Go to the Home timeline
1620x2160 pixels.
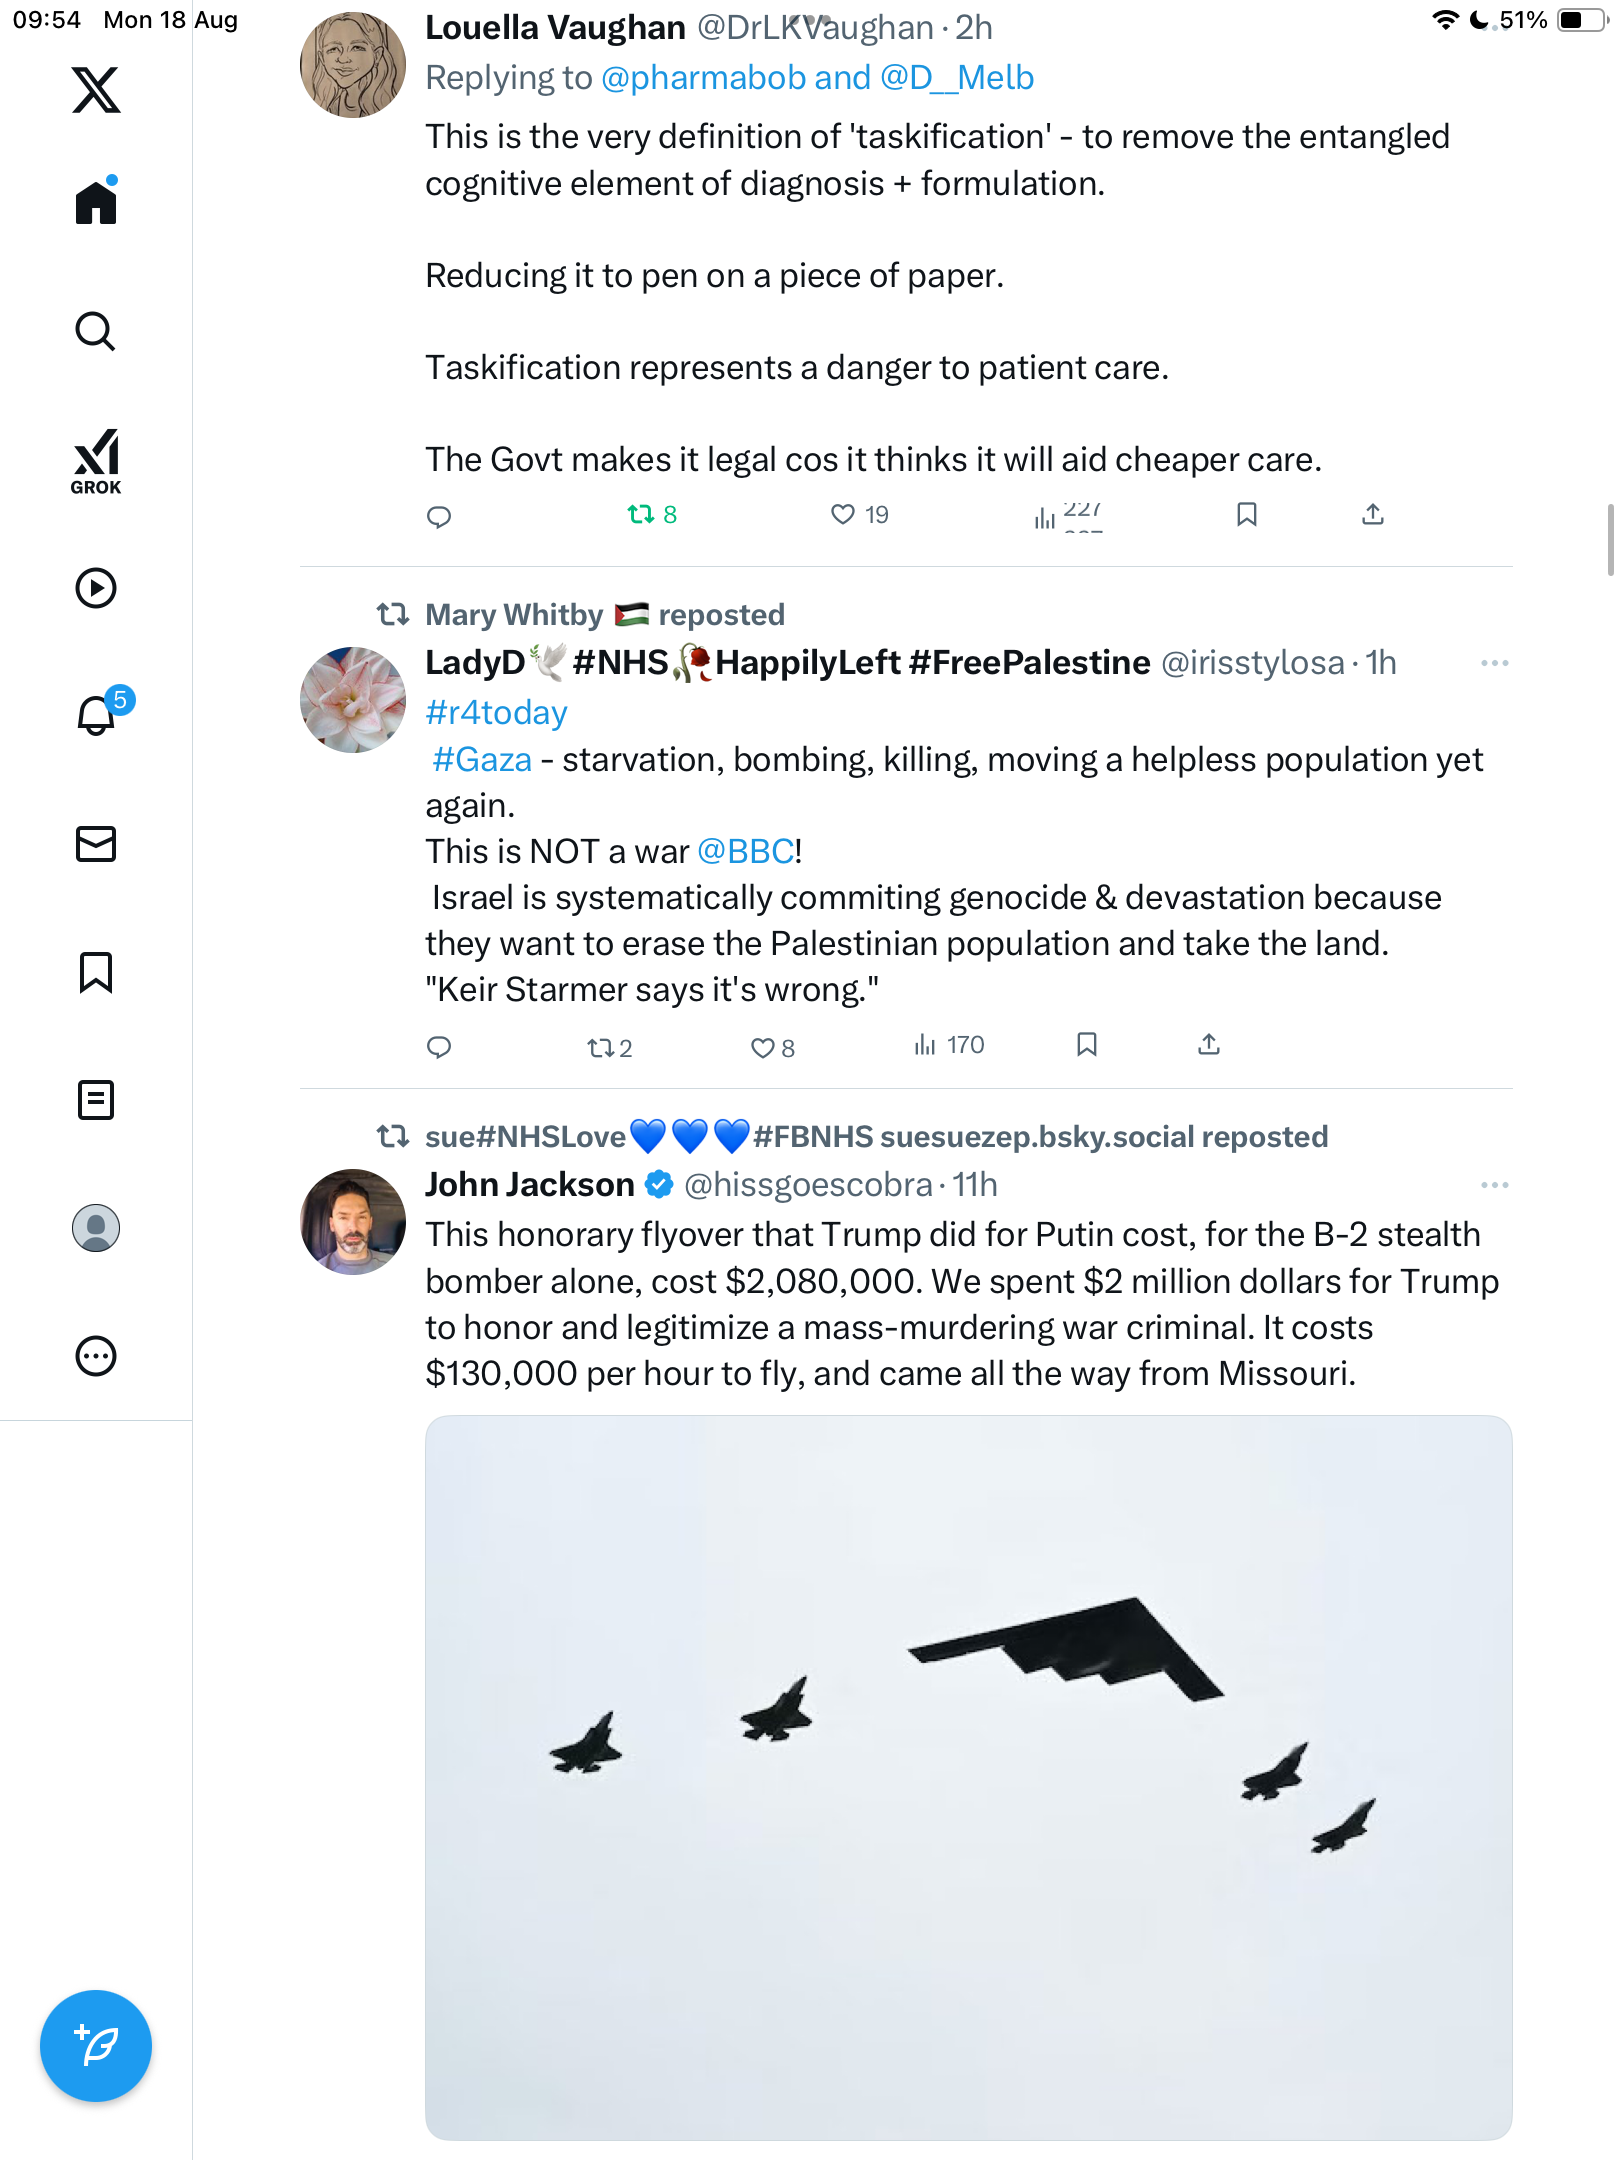coord(96,202)
